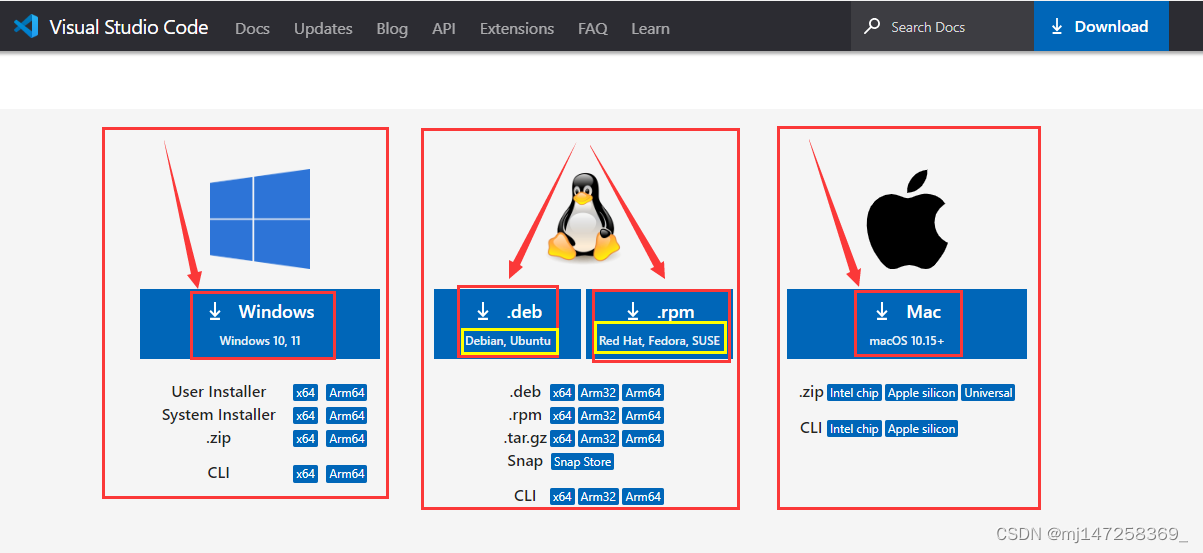Click the Linux Tux penguin image
Image resolution: width=1203 pixels, height=553 pixels.
(583, 218)
